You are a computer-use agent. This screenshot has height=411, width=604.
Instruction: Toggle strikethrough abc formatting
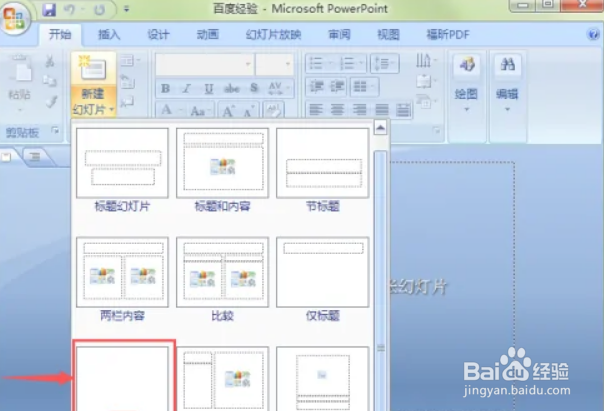[232, 89]
